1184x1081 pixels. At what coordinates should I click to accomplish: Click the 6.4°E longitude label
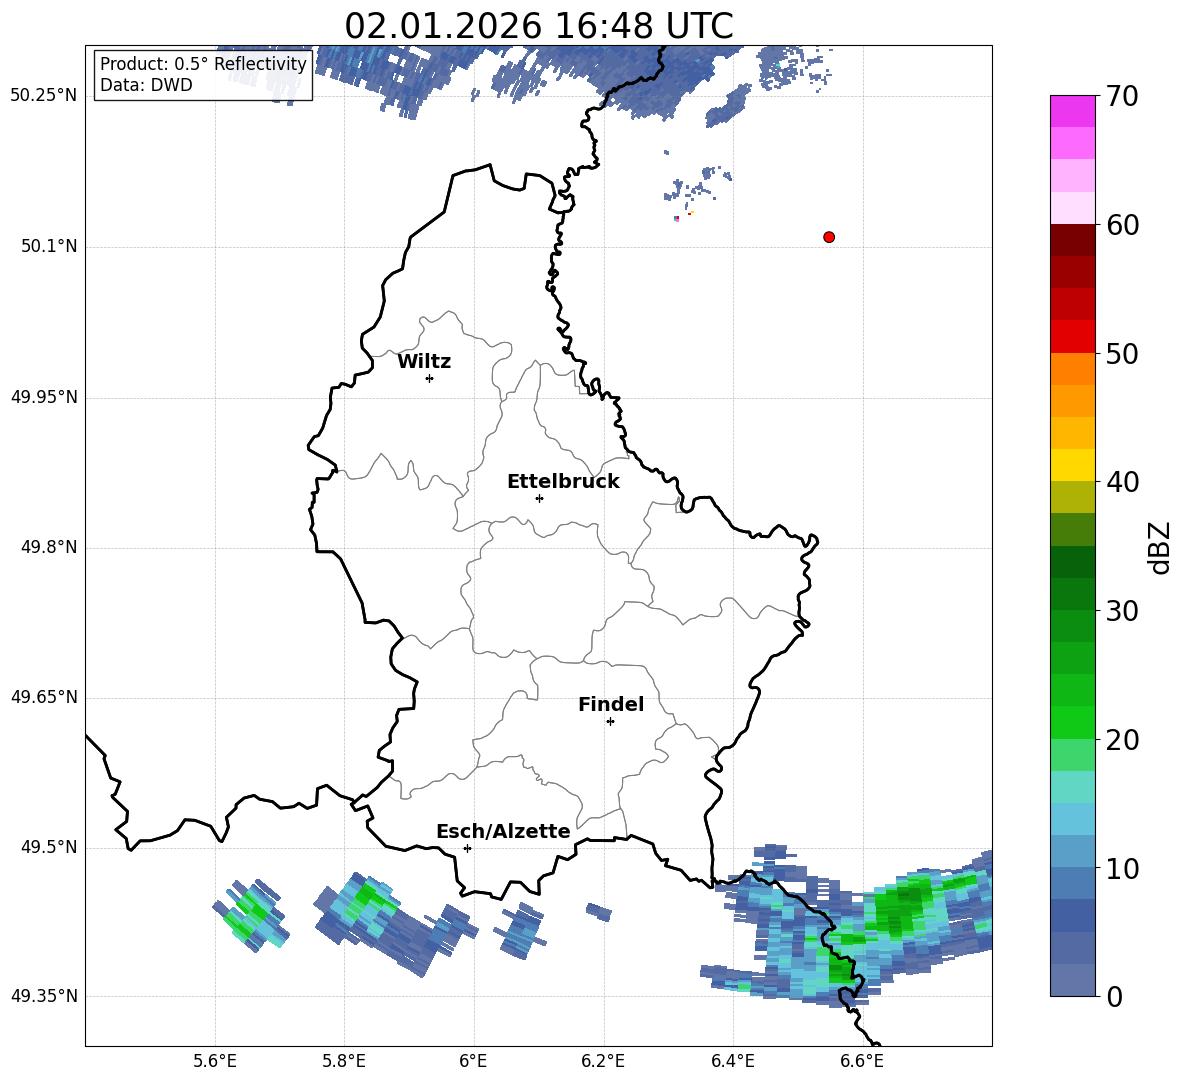732,1061
